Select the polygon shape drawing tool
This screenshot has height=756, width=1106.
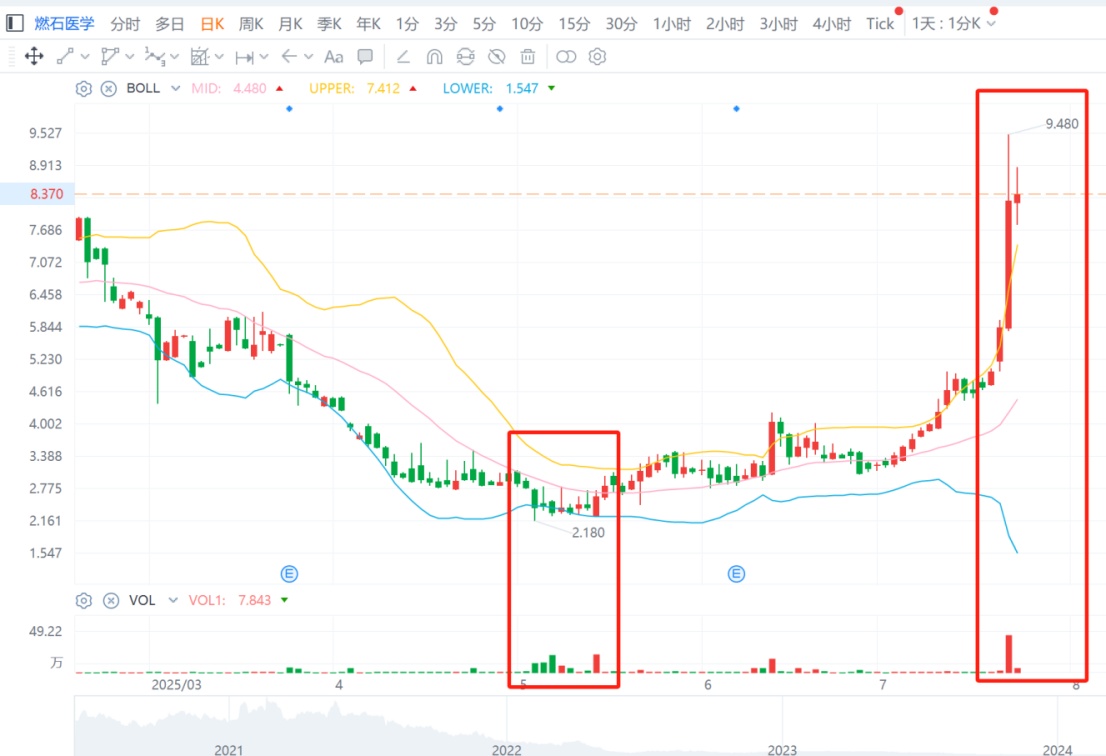click(x=109, y=56)
